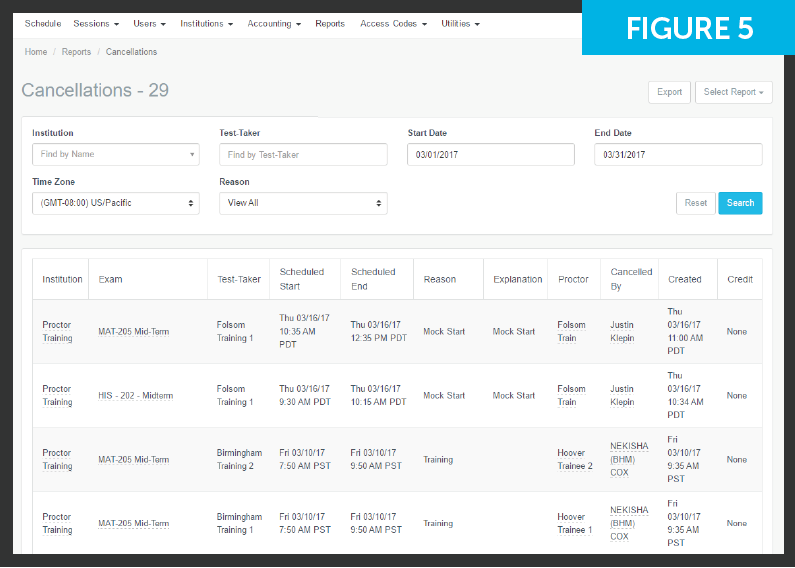This screenshot has width=795, height=568.
Task: Open the Select Report dropdown
Action: tap(733, 92)
